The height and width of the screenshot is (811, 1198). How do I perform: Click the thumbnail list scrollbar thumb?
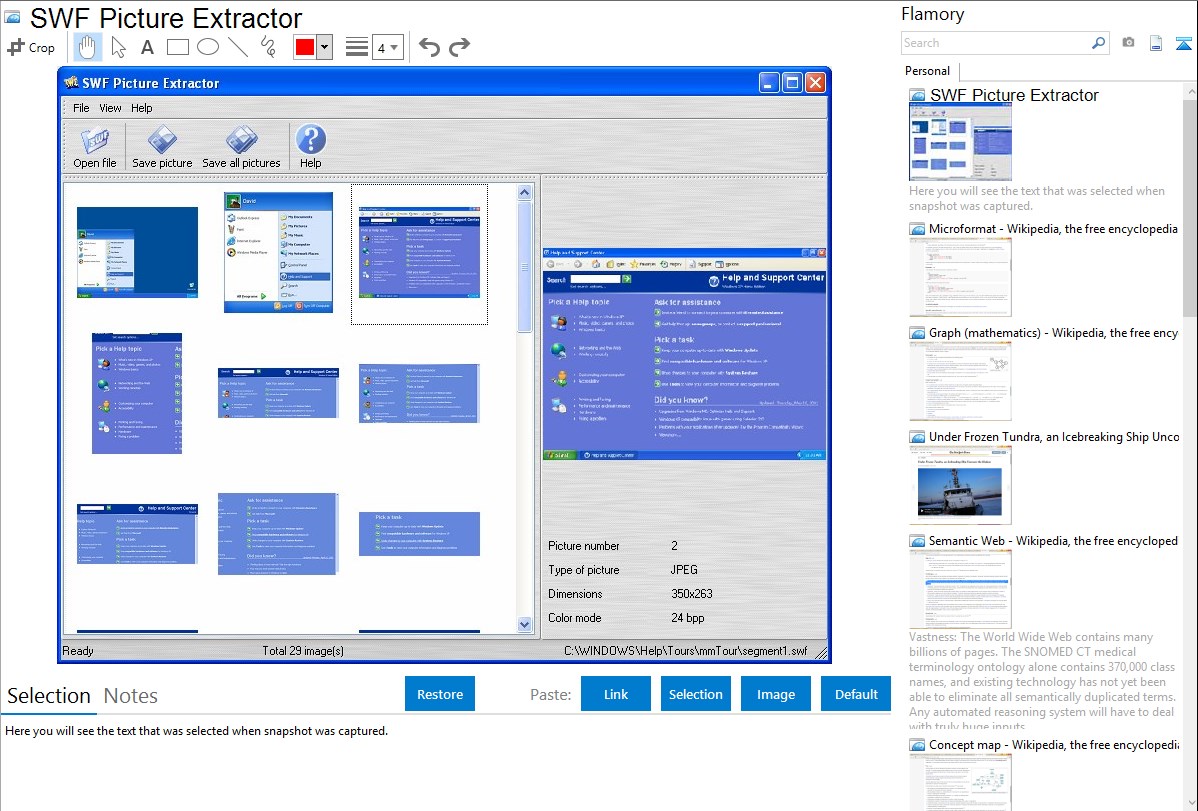pos(524,266)
